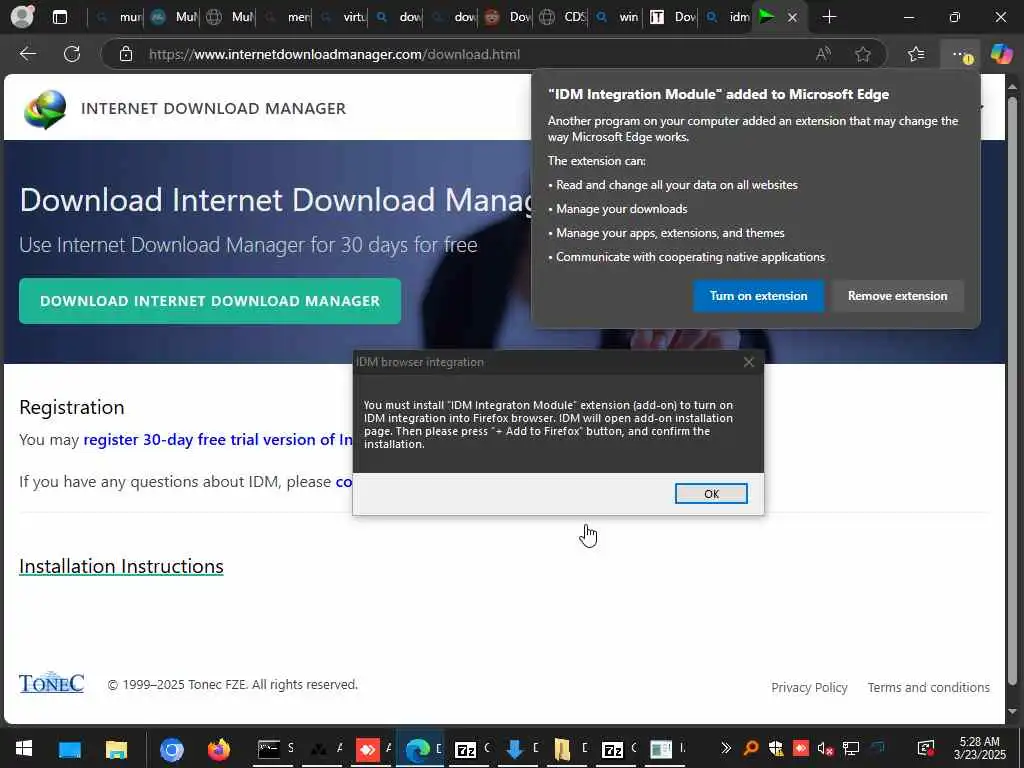
Task: Open the Terms and conditions footer link
Action: (928, 687)
